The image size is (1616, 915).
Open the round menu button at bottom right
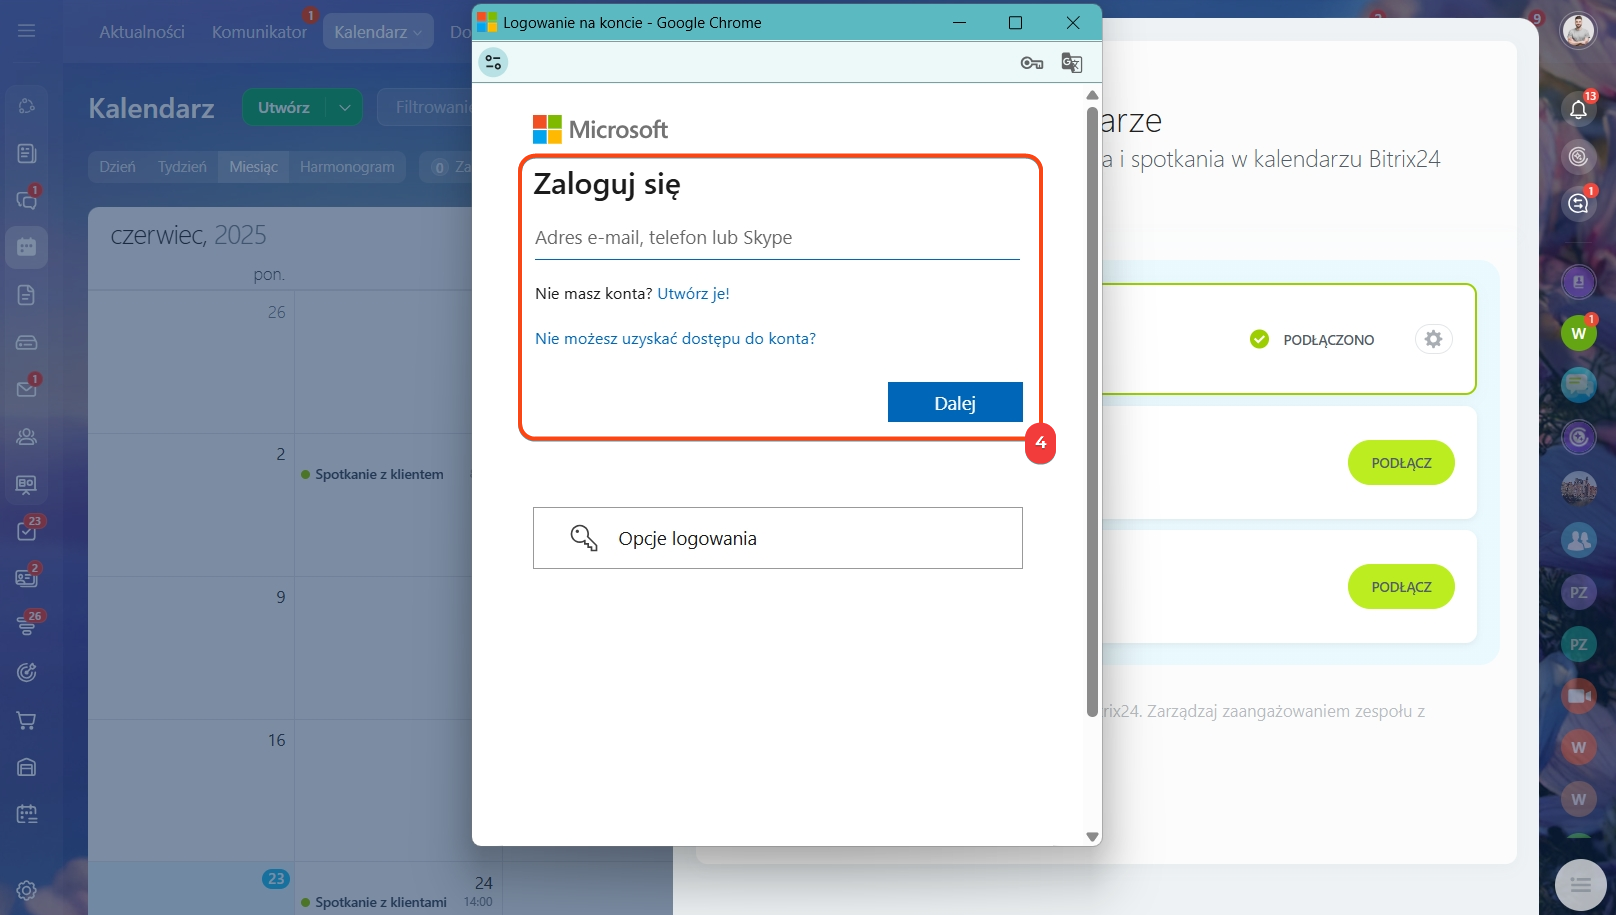click(1580, 885)
